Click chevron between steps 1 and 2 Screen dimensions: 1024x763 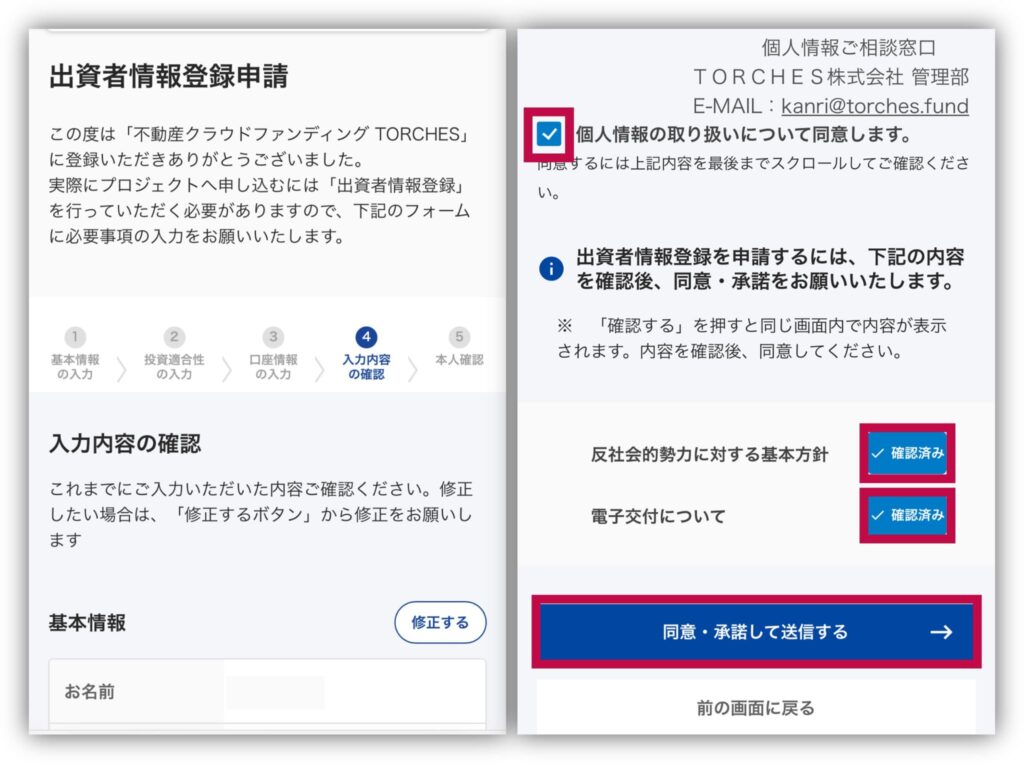[121, 368]
